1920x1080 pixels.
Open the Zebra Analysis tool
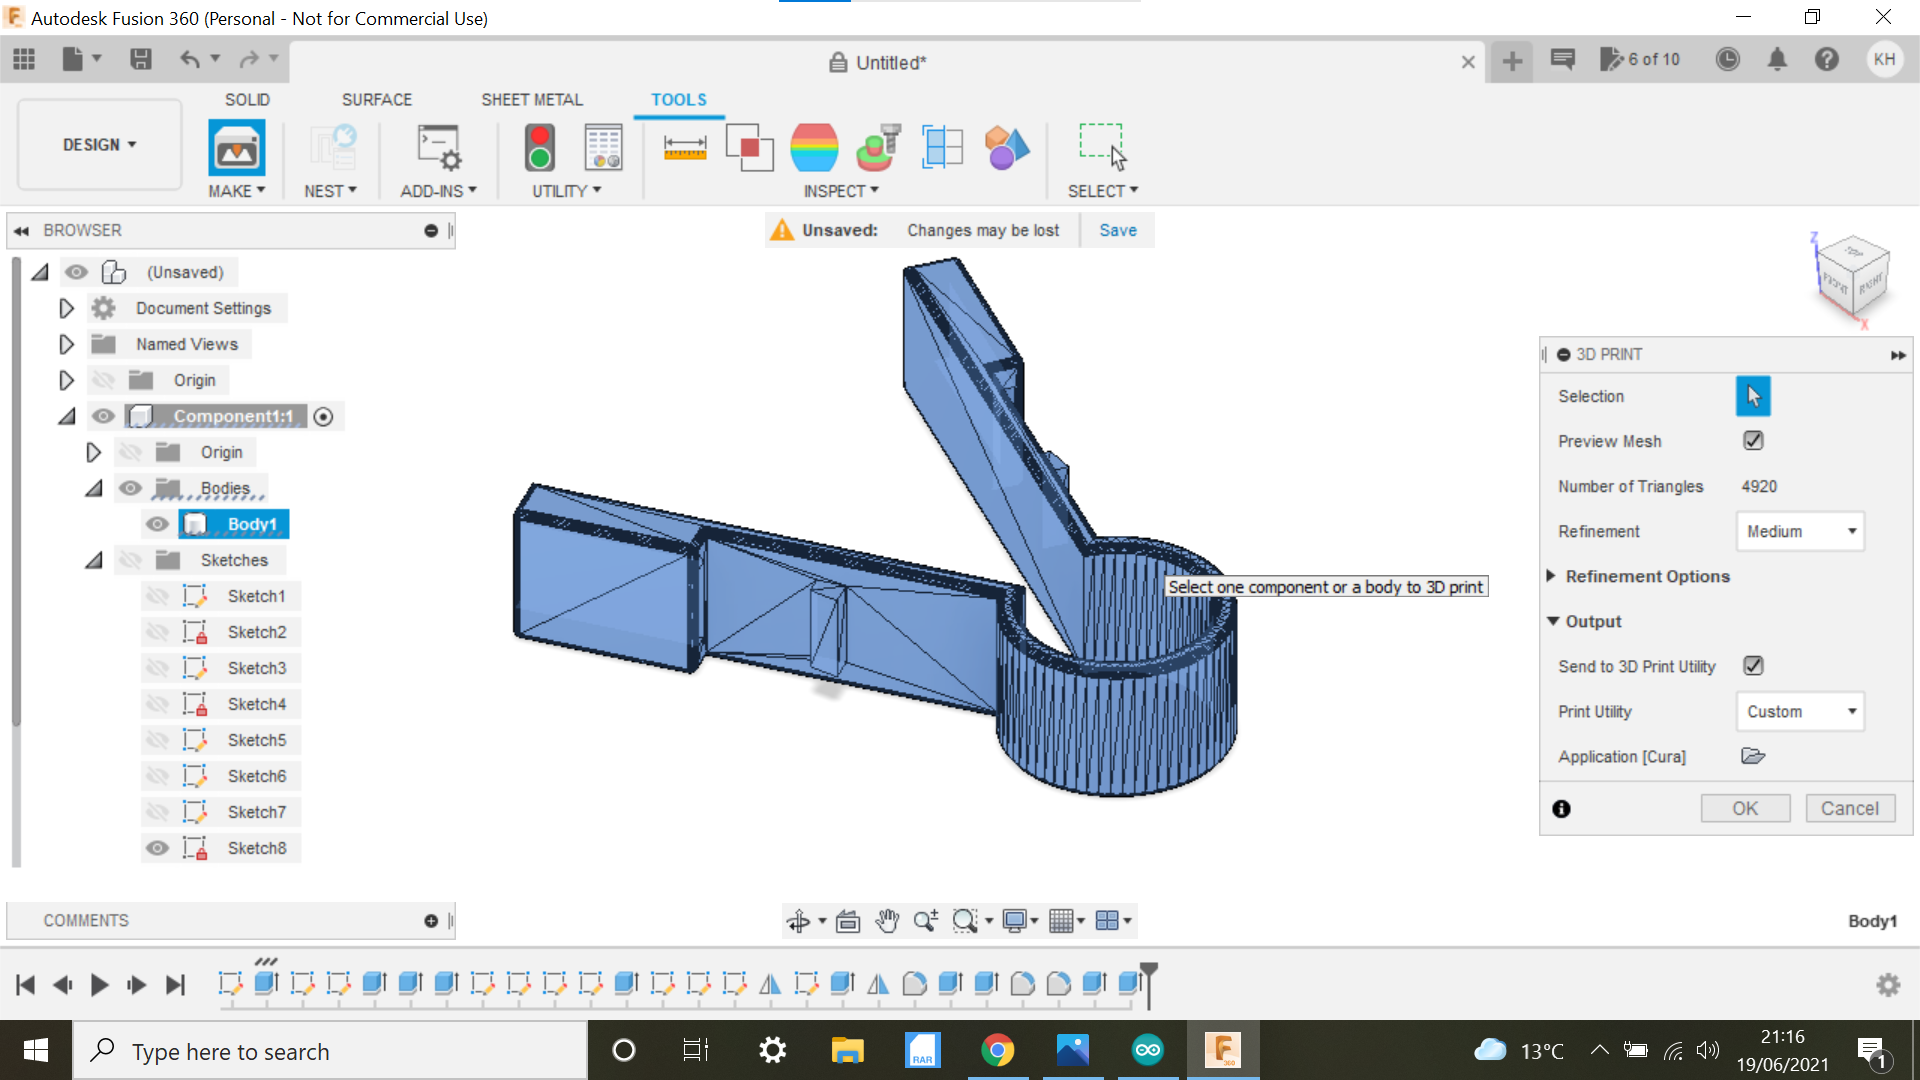814,148
